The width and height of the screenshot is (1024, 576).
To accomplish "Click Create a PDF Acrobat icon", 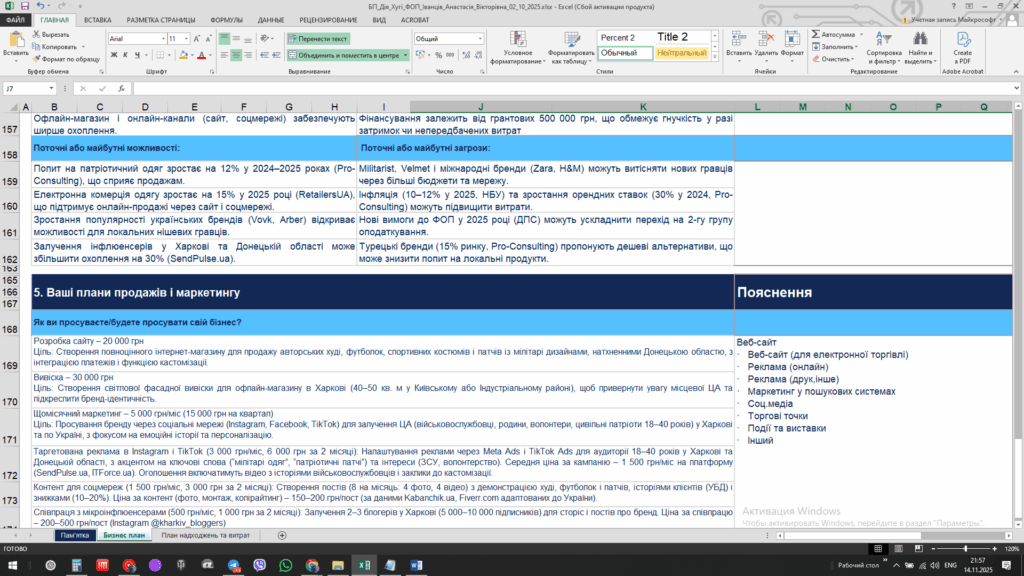I will coord(963,40).
